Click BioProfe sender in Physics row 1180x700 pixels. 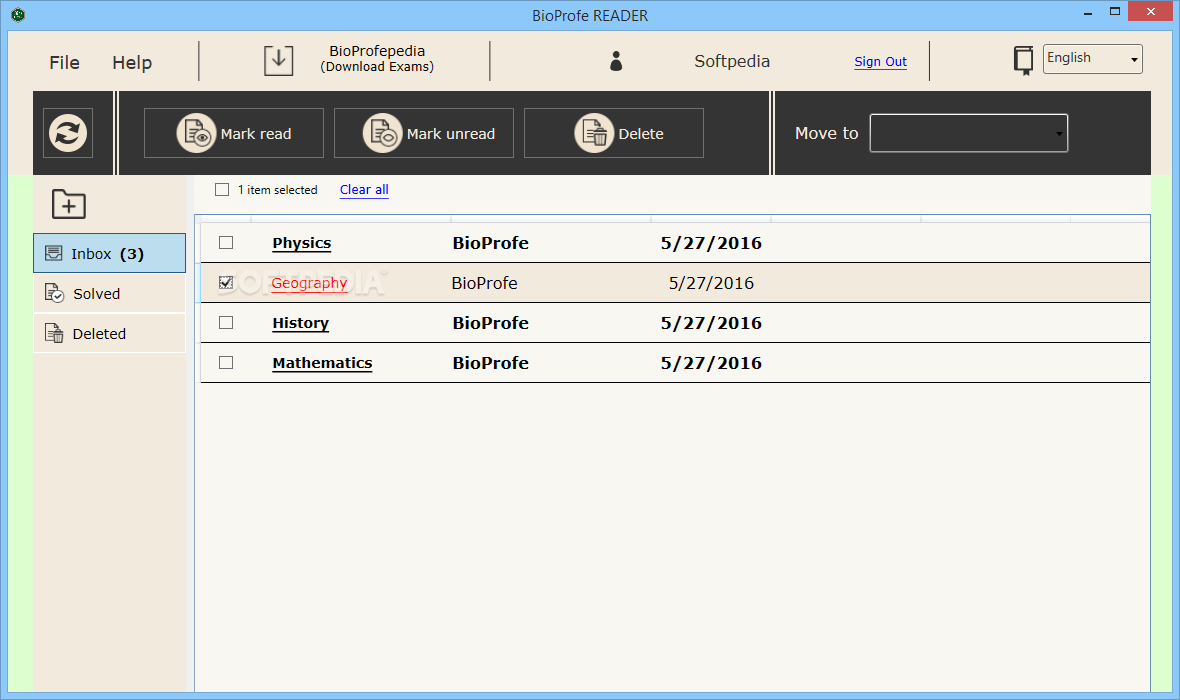(491, 243)
